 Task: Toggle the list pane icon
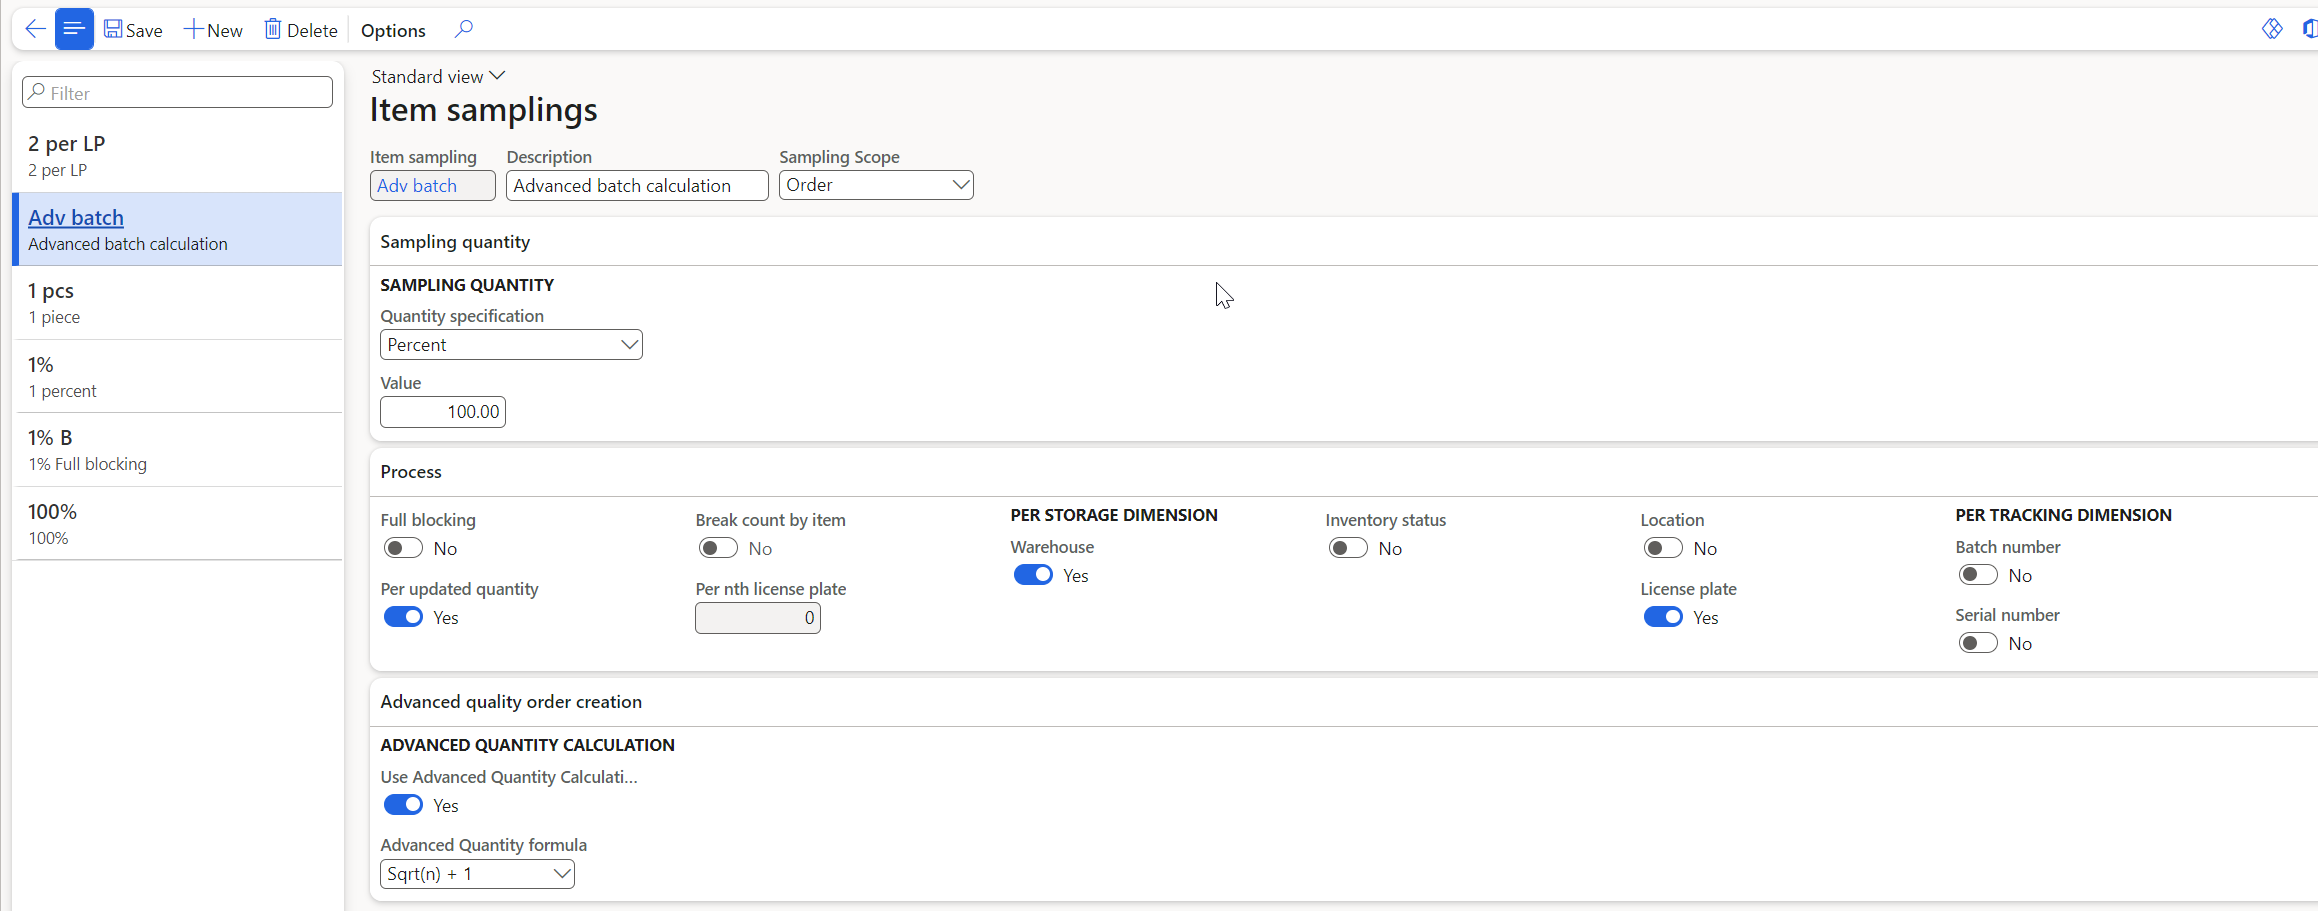point(74,29)
